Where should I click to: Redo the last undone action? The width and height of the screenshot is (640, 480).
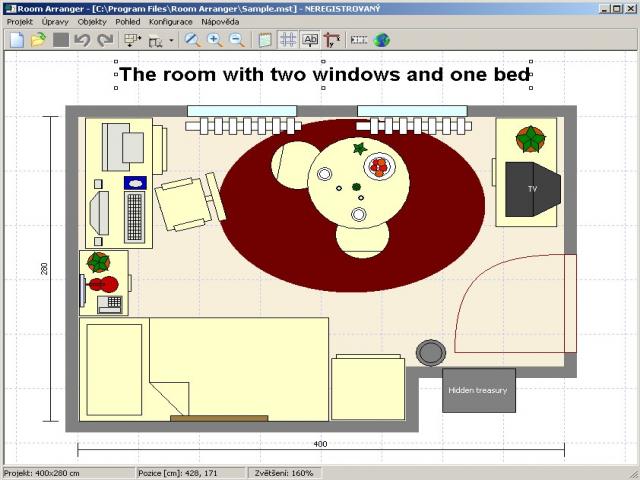point(105,40)
